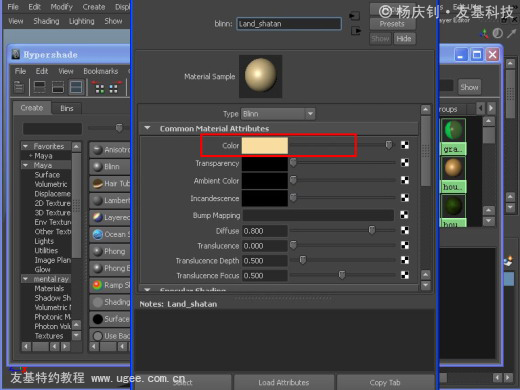Open the Bookmarks menu in Hypershade
The image size is (520, 390).
(101, 71)
